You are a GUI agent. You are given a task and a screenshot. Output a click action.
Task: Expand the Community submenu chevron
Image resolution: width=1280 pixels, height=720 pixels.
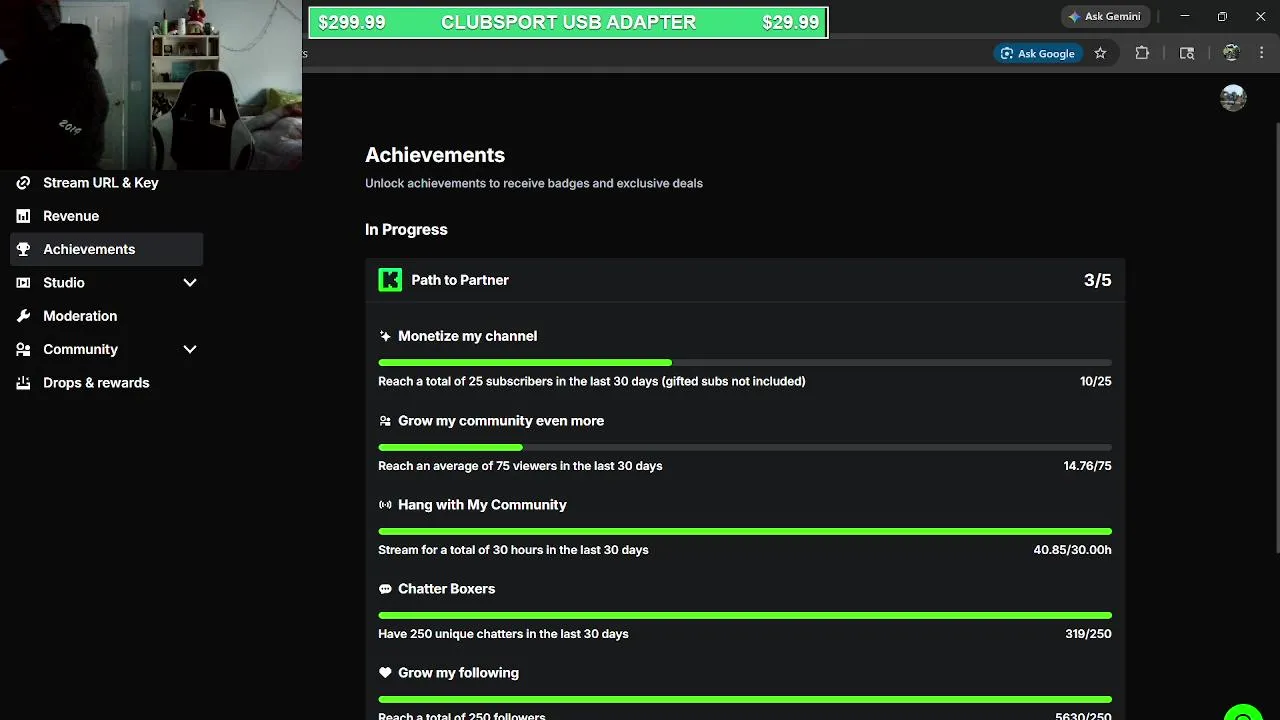(190, 349)
